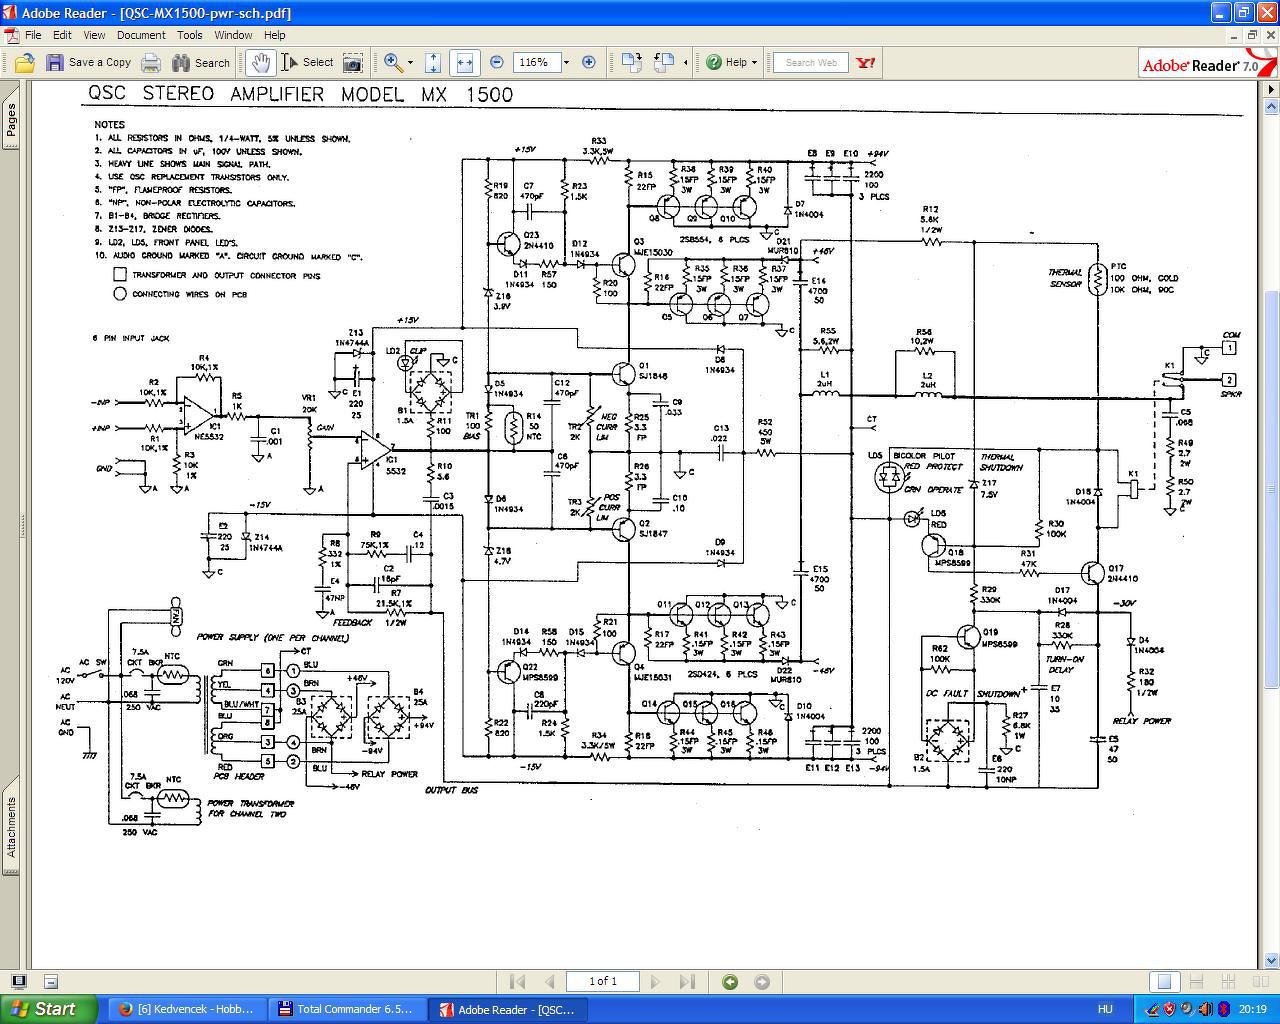Toggle the Pages side panel
This screenshot has height=1024, width=1280.
coord(11,120)
